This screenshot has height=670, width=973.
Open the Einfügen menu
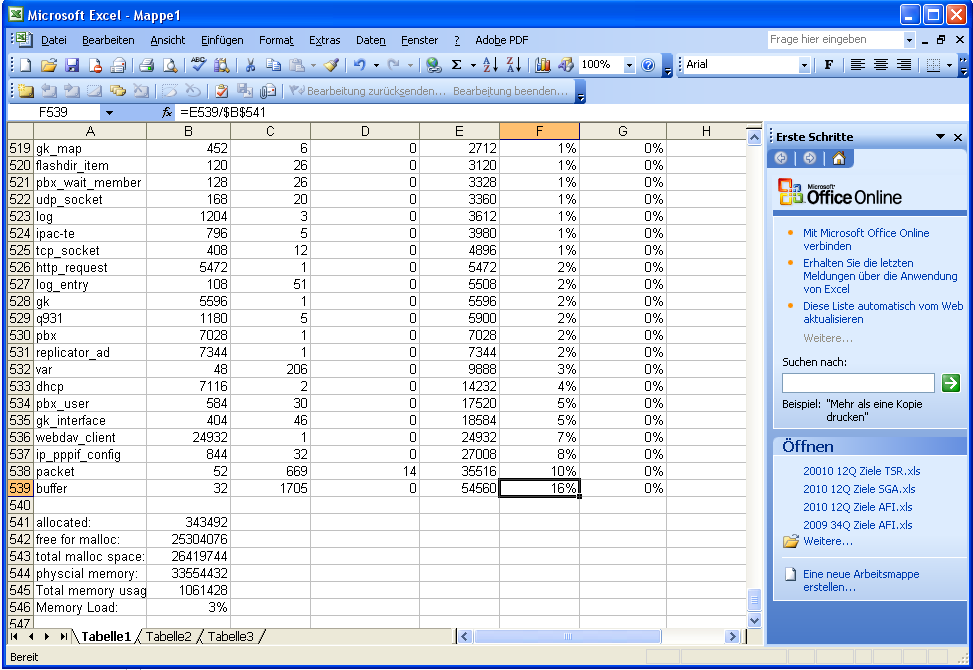point(222,40)
